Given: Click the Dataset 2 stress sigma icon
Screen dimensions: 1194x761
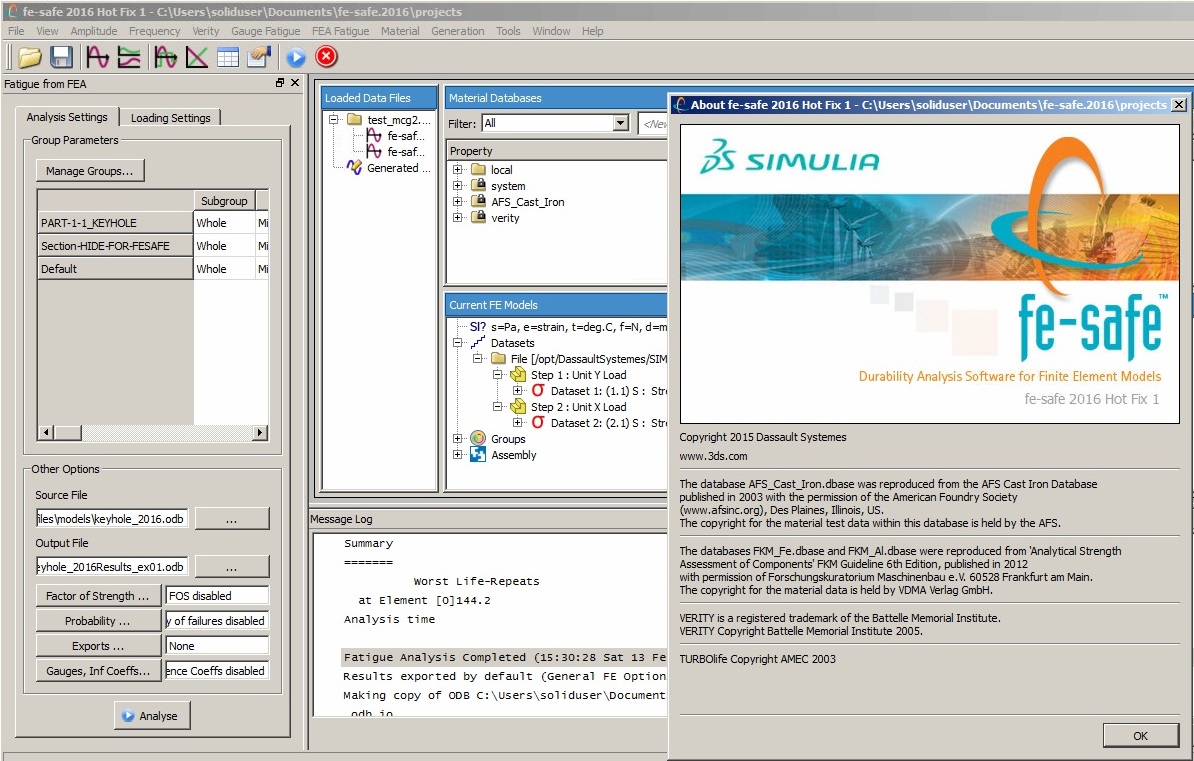Looking at the screenshot, I should tap(538, 423).
